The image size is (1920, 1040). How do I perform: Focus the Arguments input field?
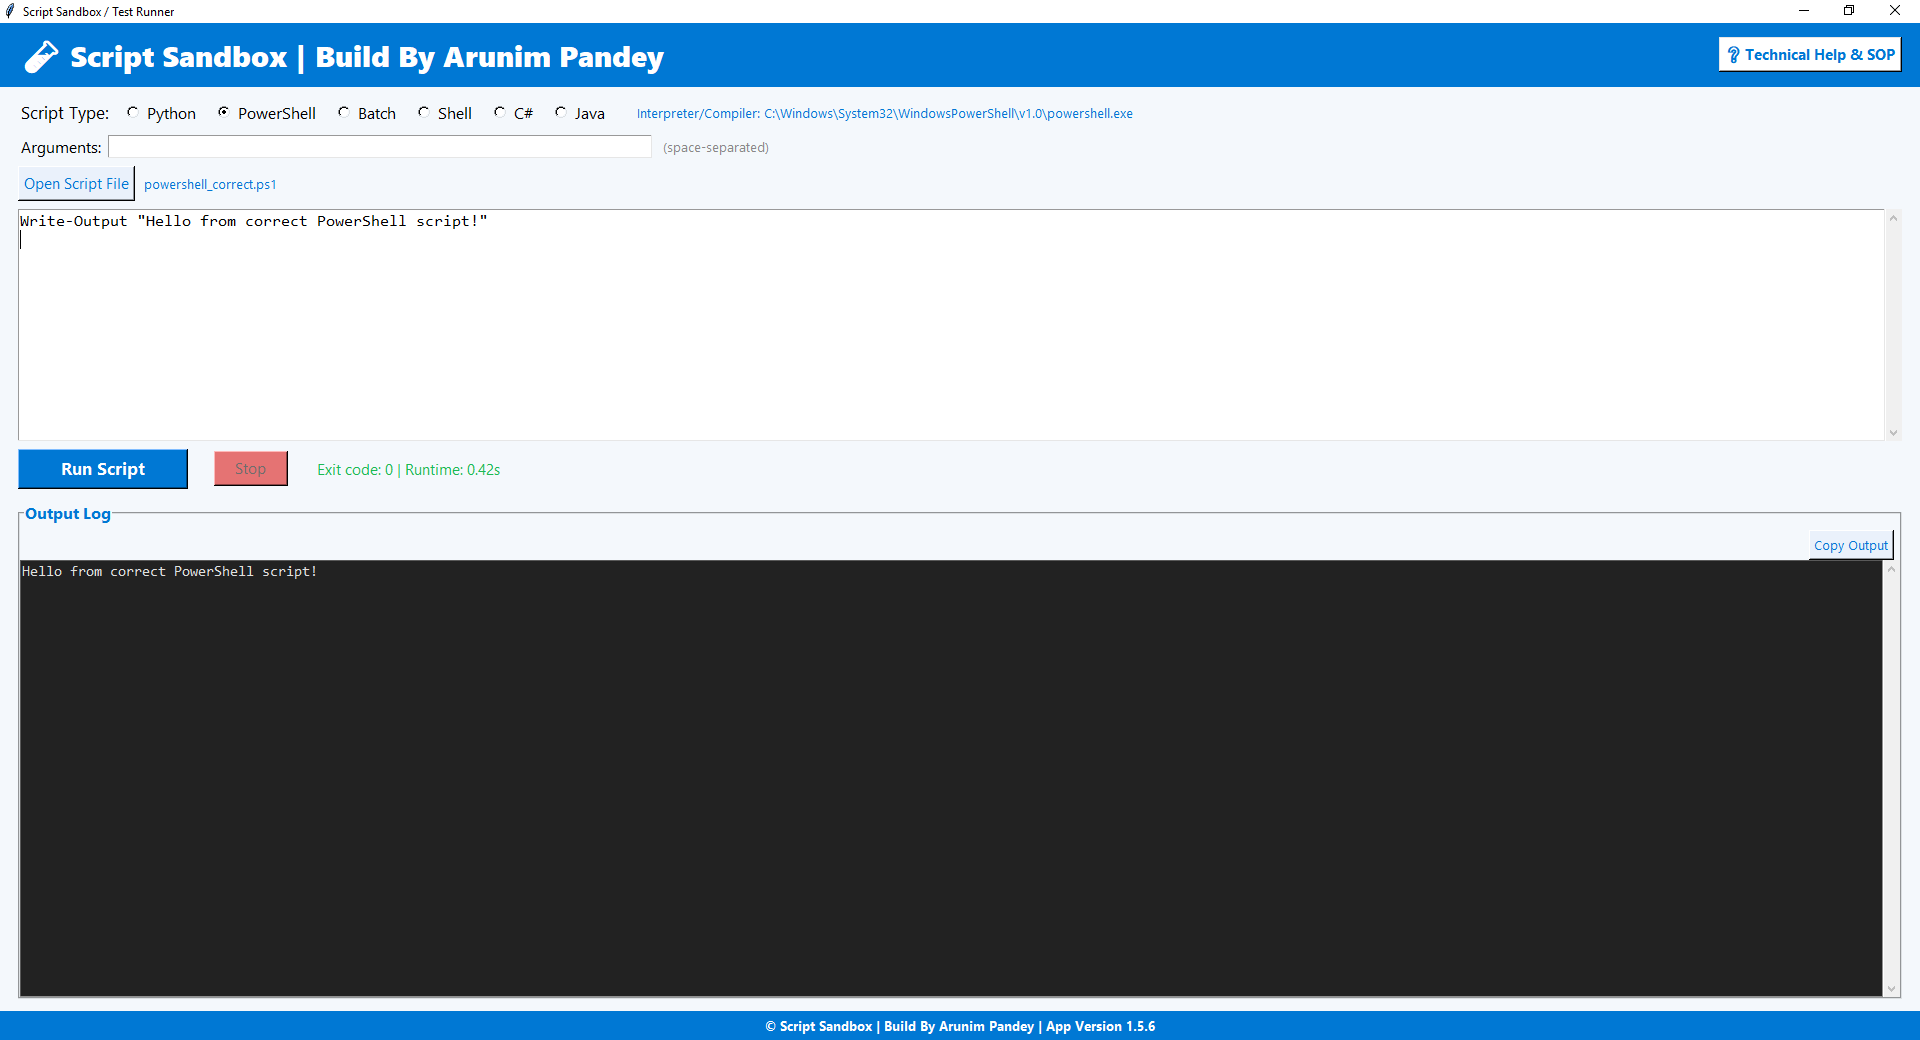pyautogui.click(x=380, y=147)
